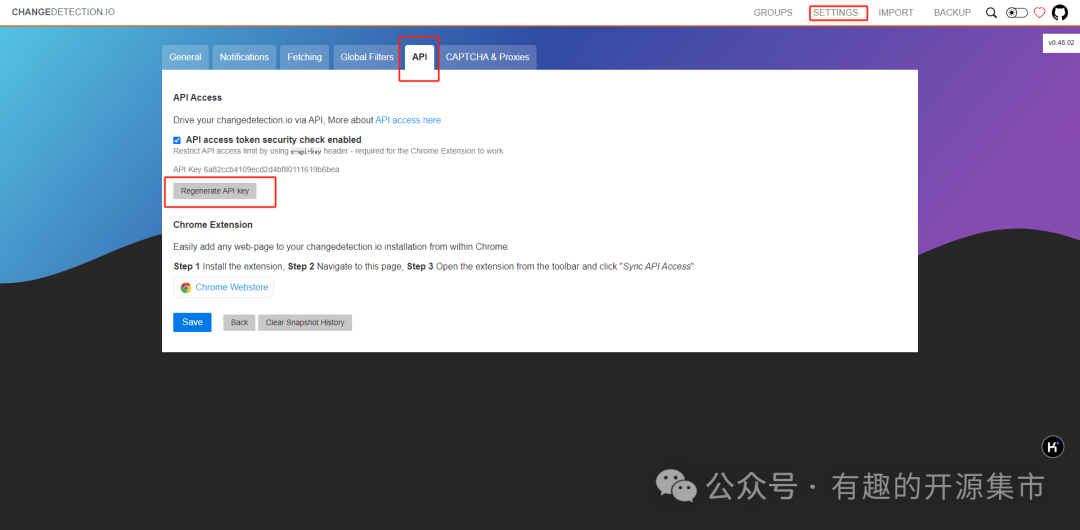Click the Regenerate API key button
The height and width of the screenshot is (530, 1080).
215,191
